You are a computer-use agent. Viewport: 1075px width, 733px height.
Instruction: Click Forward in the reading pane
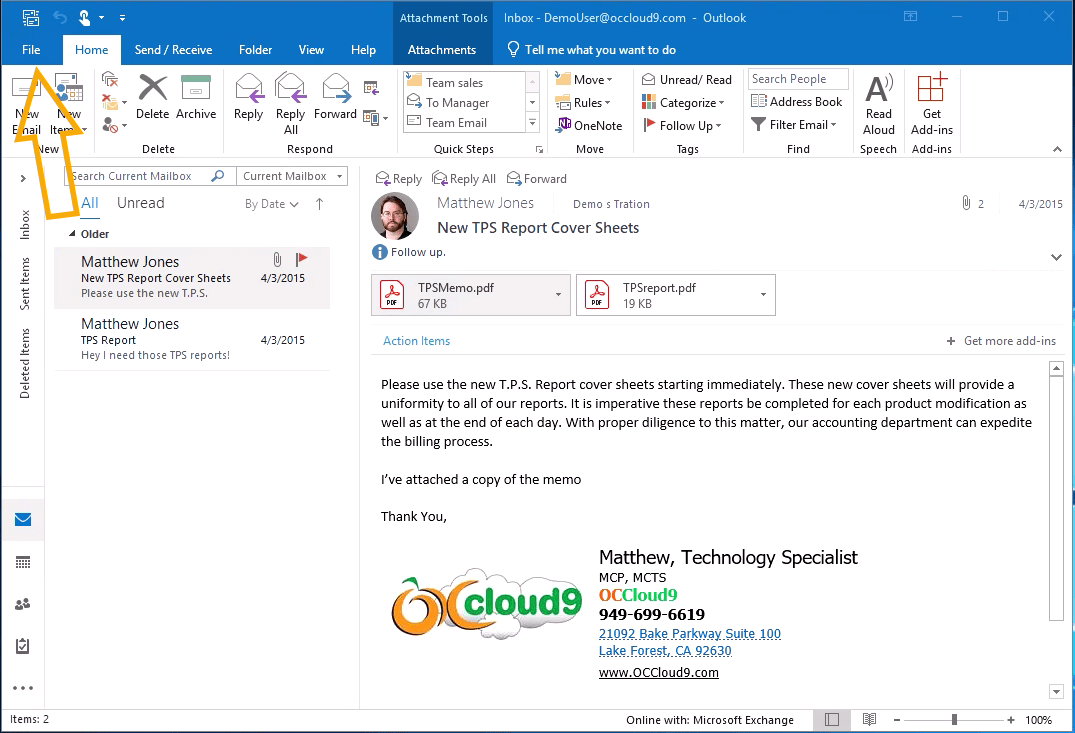click(537, 178)
